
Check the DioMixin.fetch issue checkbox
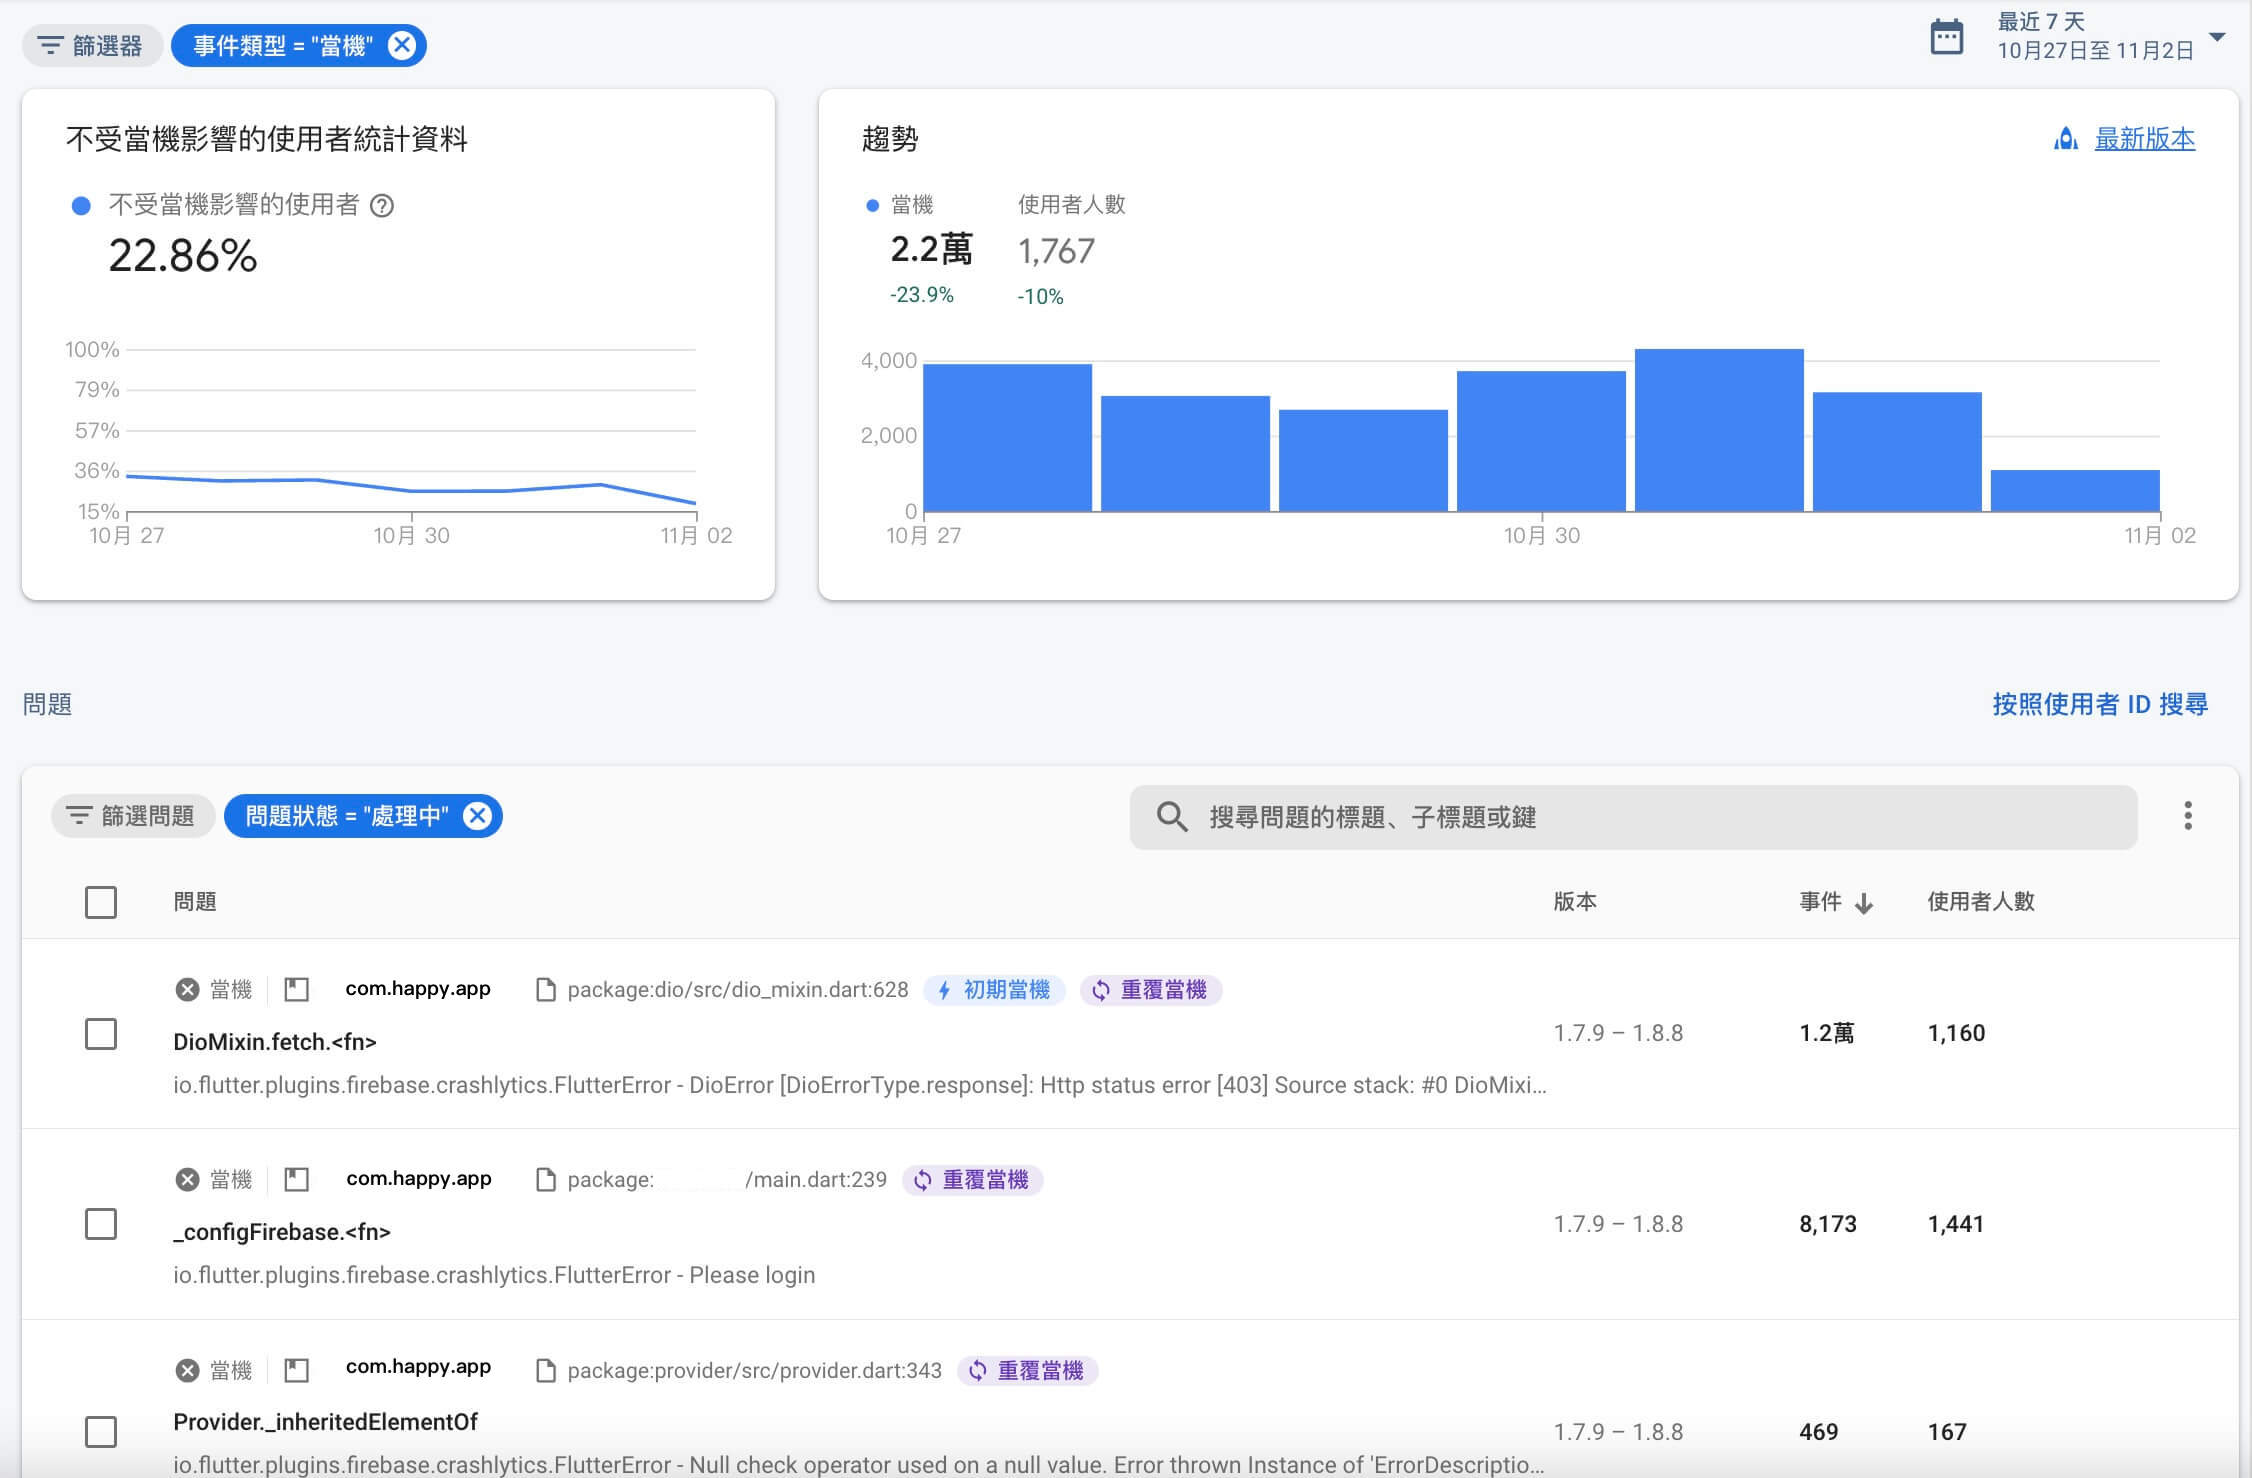click(101, 1033)
